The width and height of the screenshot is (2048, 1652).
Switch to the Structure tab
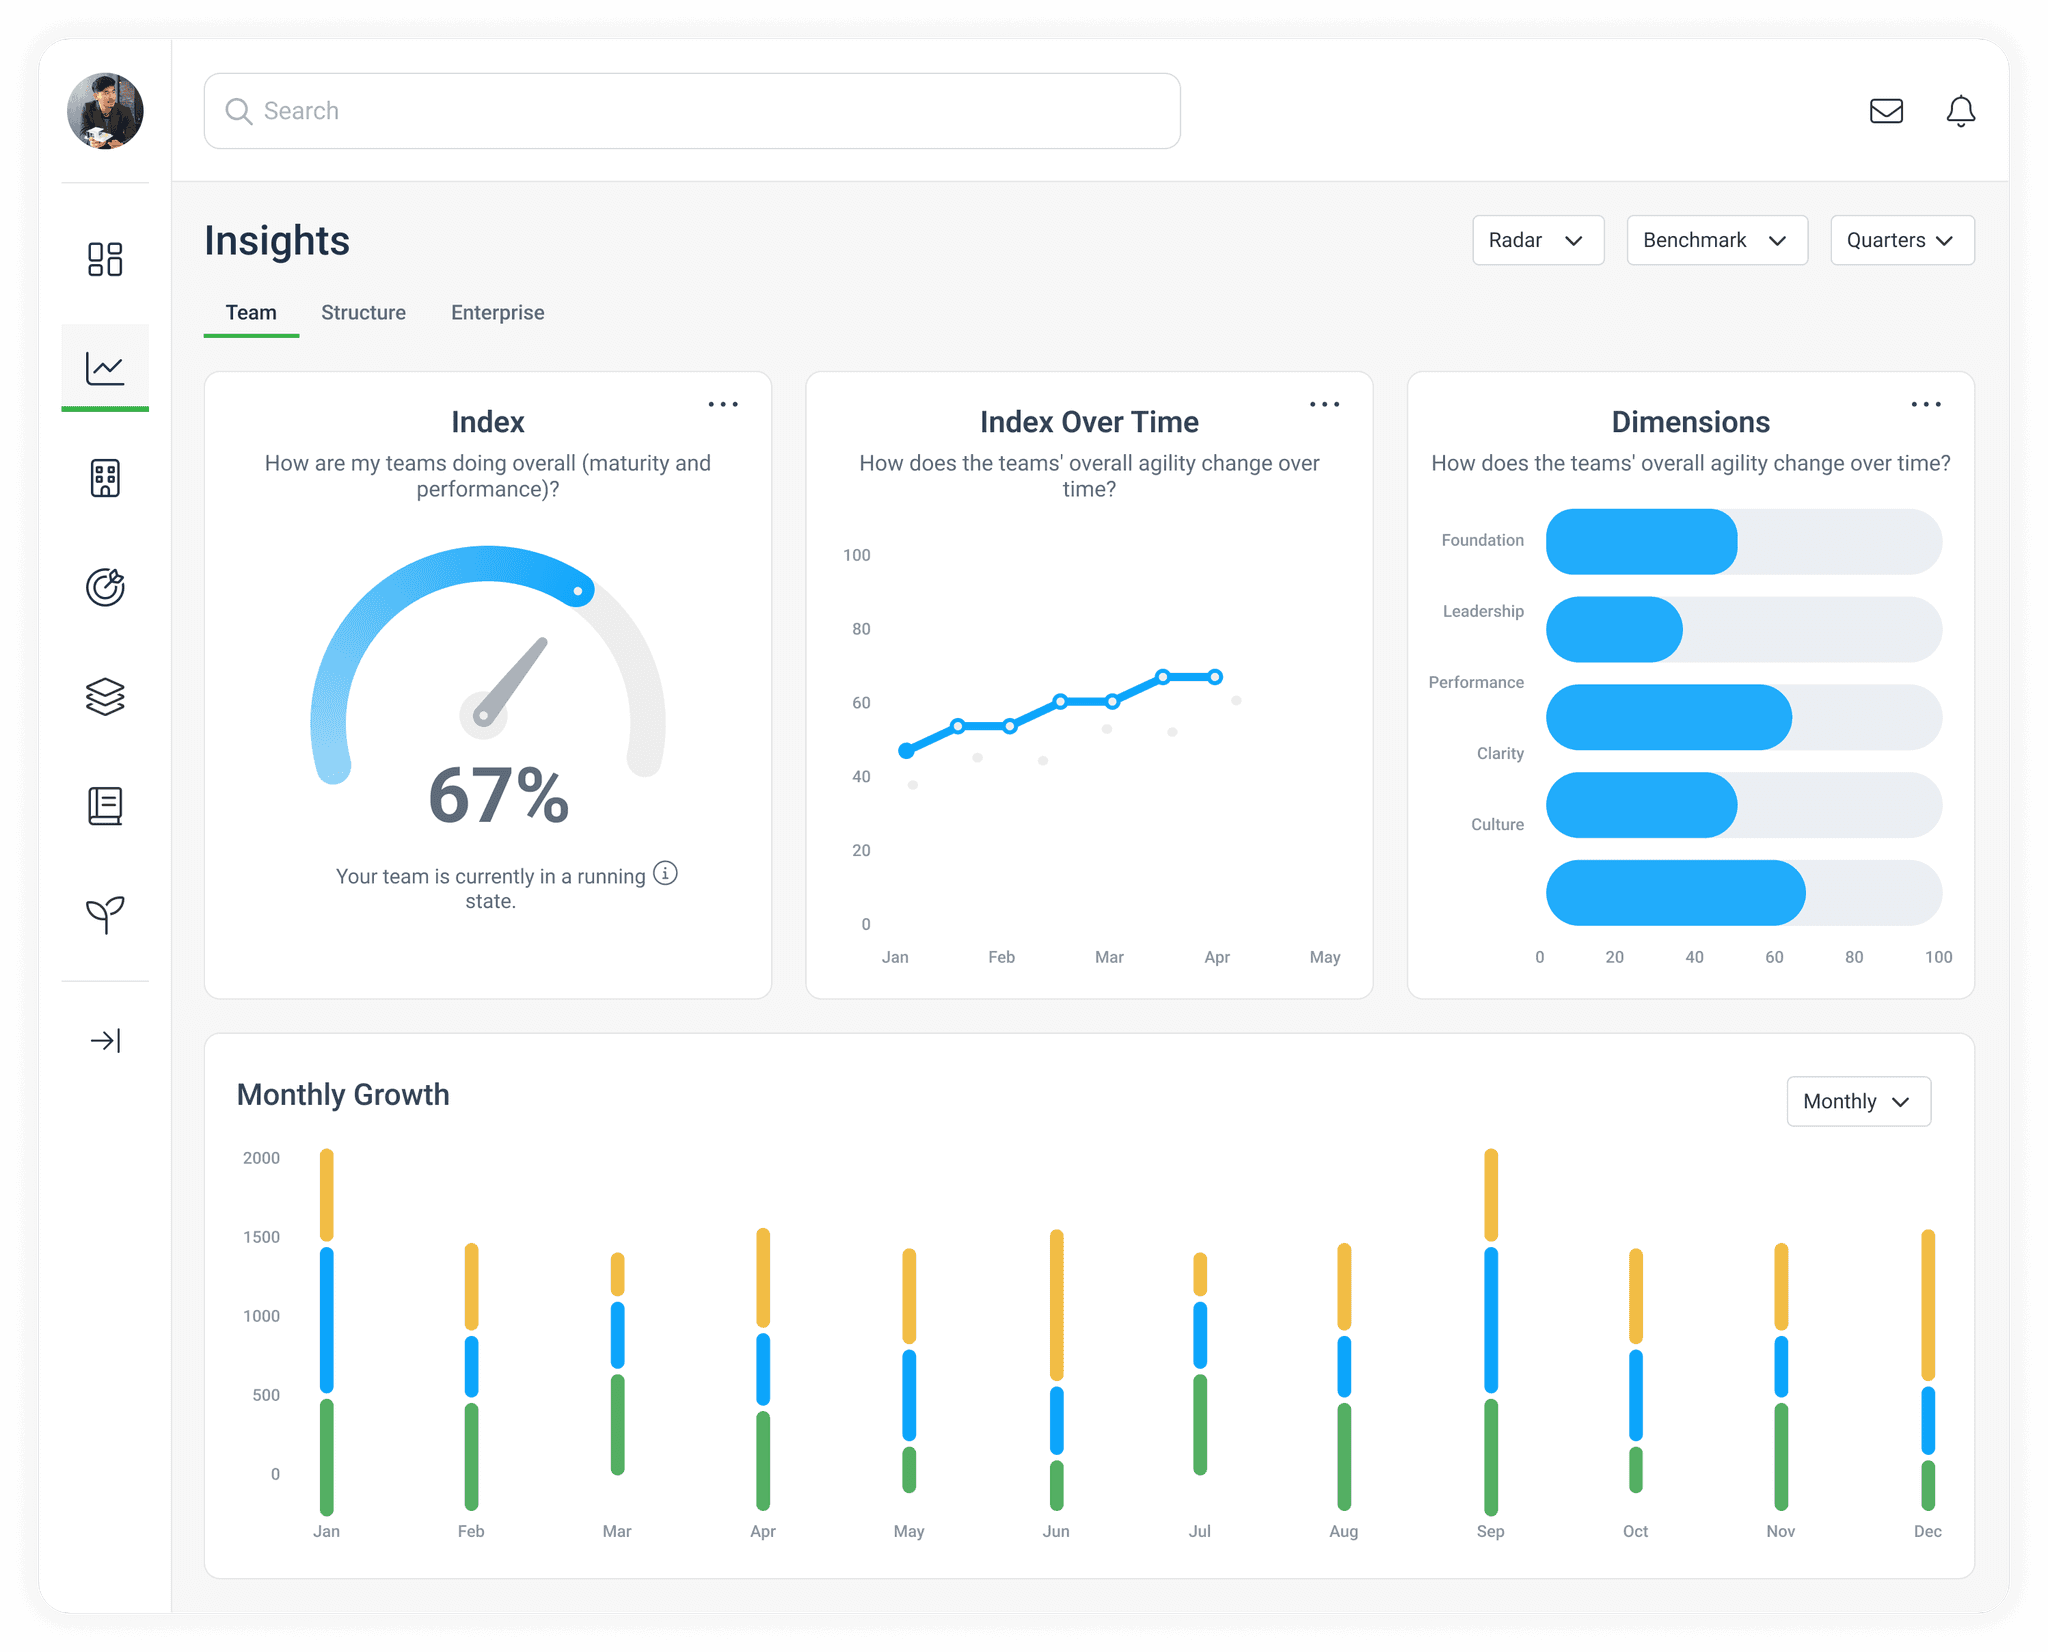point(363,312)
